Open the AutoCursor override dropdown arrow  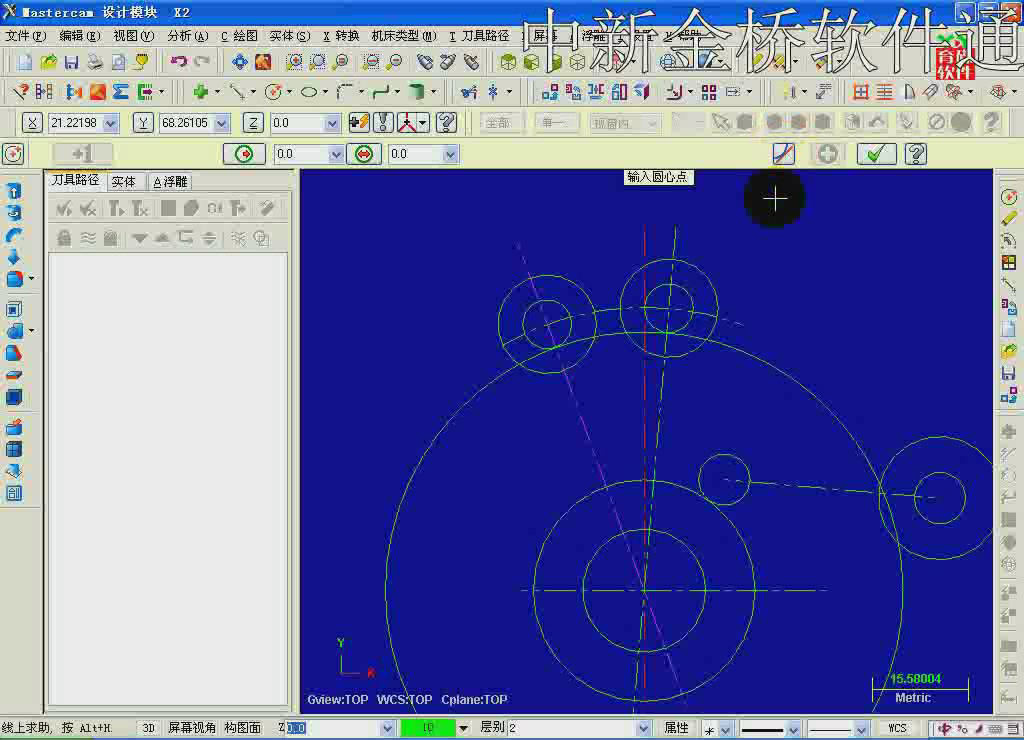pos(423,123)
